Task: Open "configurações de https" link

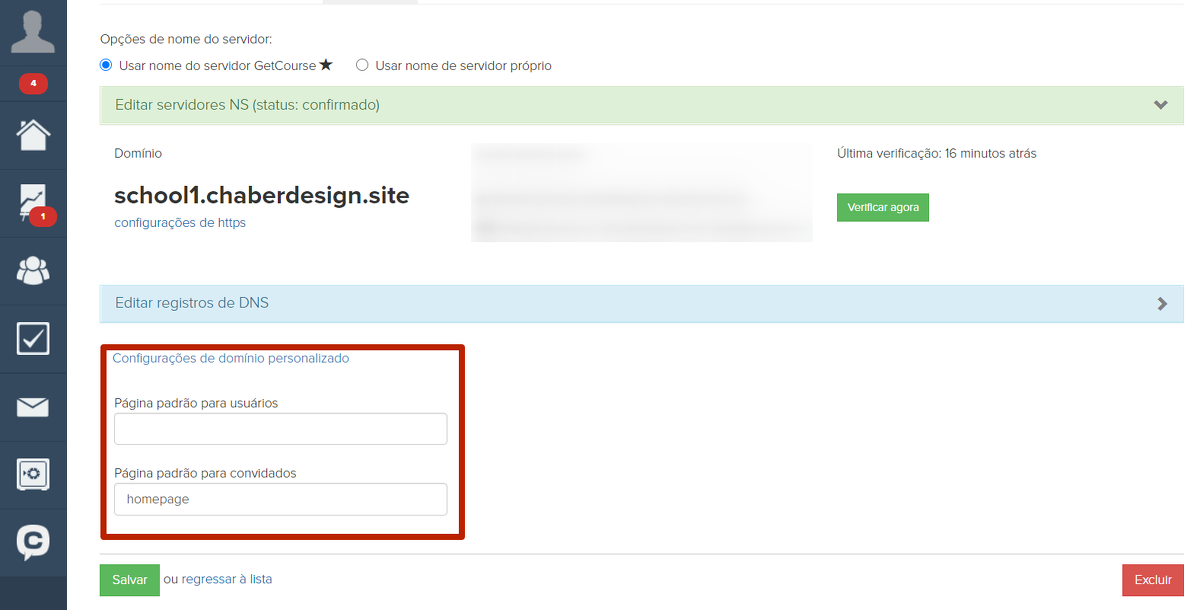Action: (180, 223)
